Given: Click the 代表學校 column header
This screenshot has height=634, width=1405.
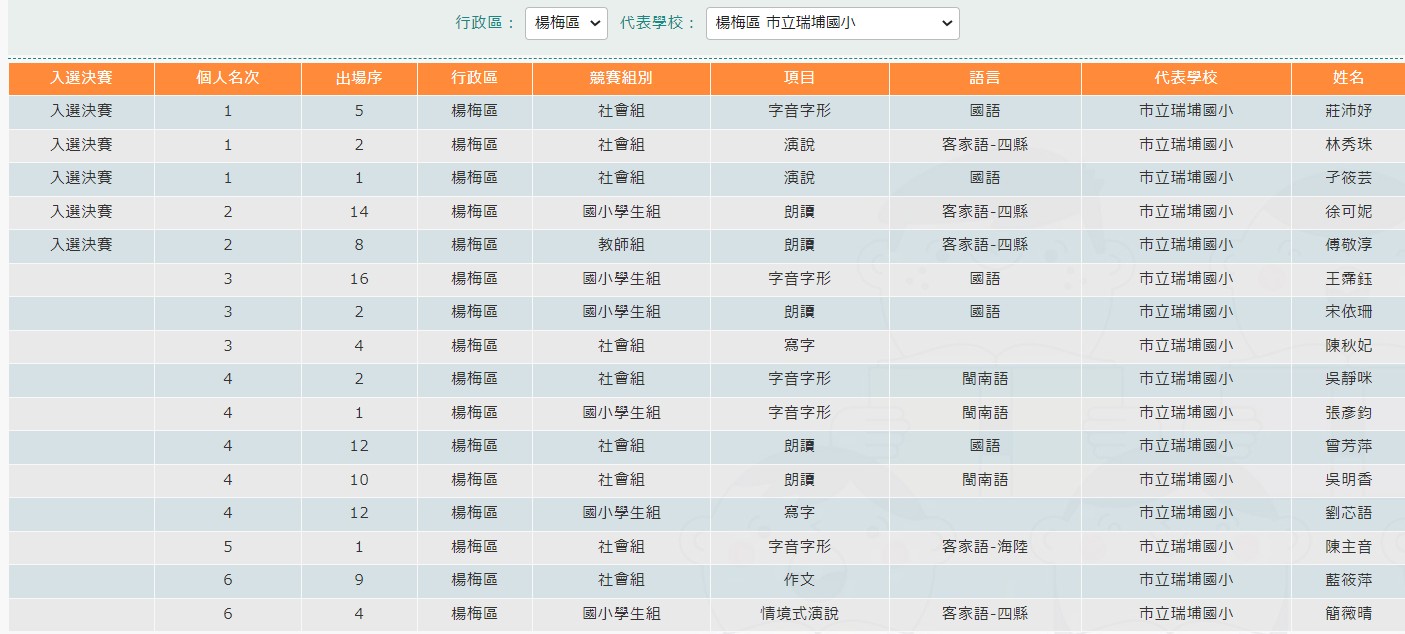Looking at the screenshot, I should point(1186,78).
